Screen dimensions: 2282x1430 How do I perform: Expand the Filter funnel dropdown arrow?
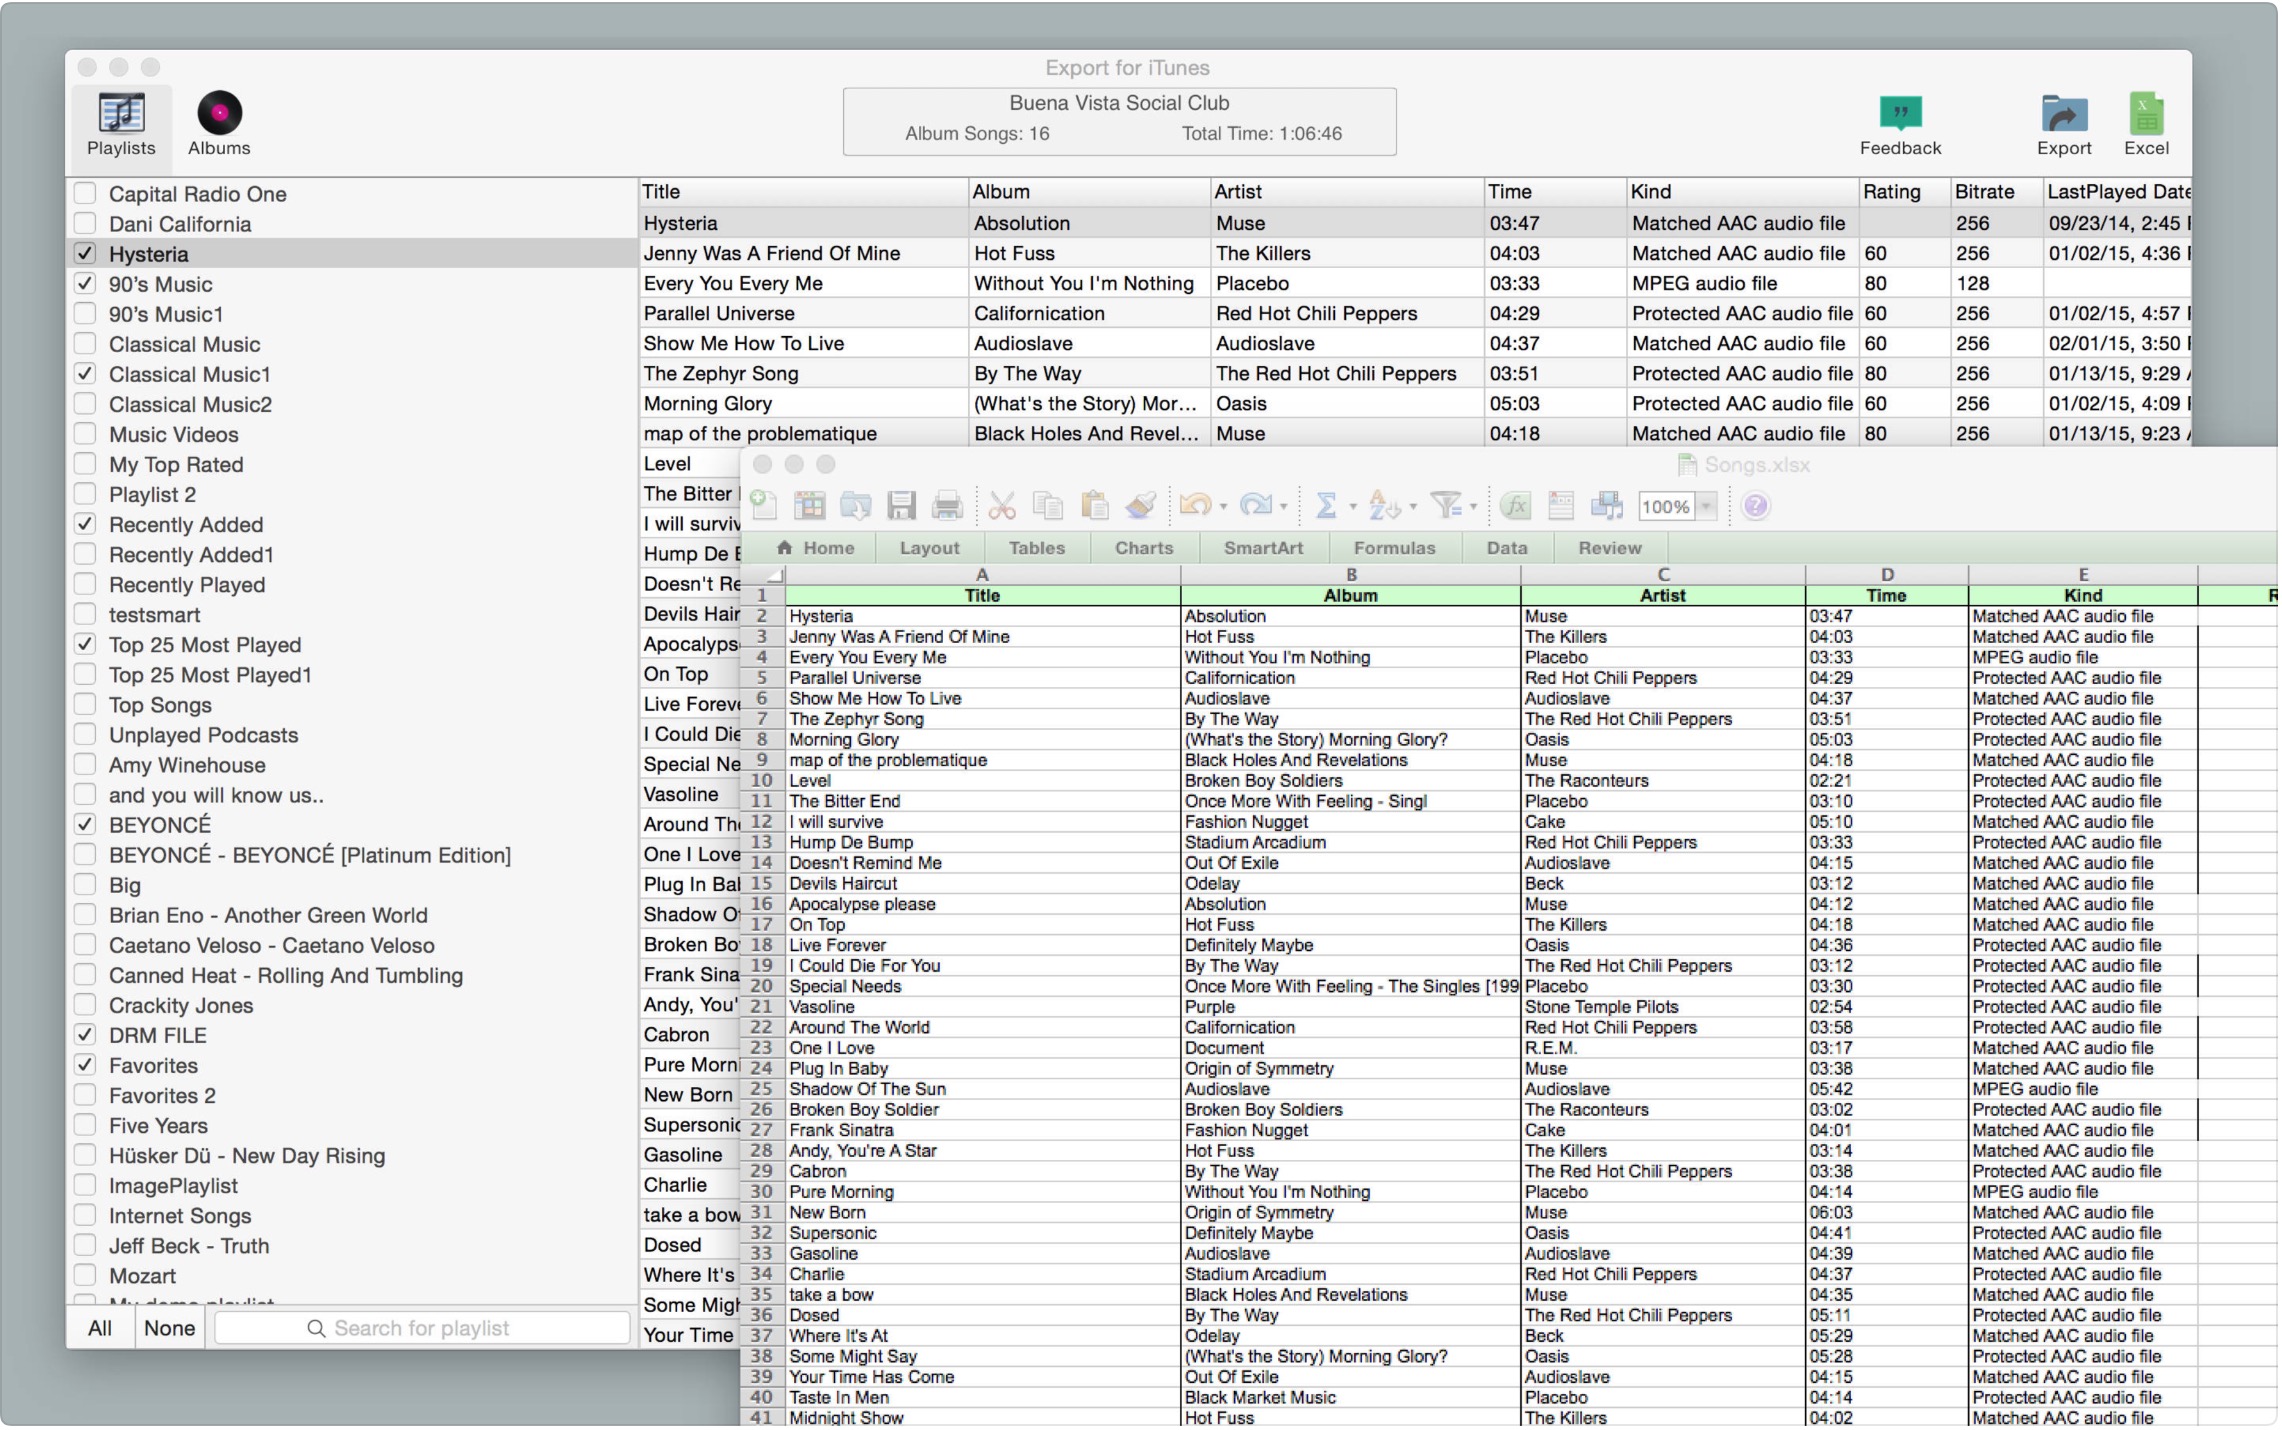click(1473, 507)
